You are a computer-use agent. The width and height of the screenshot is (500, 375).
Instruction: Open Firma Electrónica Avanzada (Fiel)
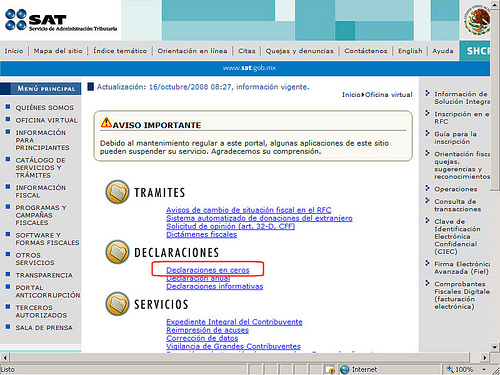(x=462, y=268)
